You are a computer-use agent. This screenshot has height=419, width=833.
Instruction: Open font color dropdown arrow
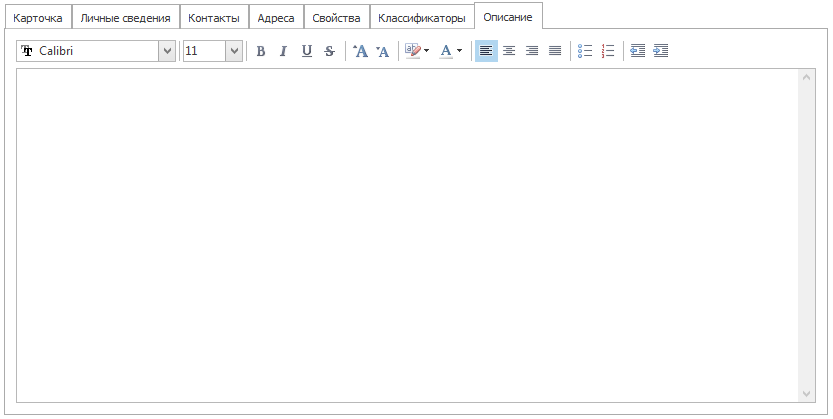point(460,51)
